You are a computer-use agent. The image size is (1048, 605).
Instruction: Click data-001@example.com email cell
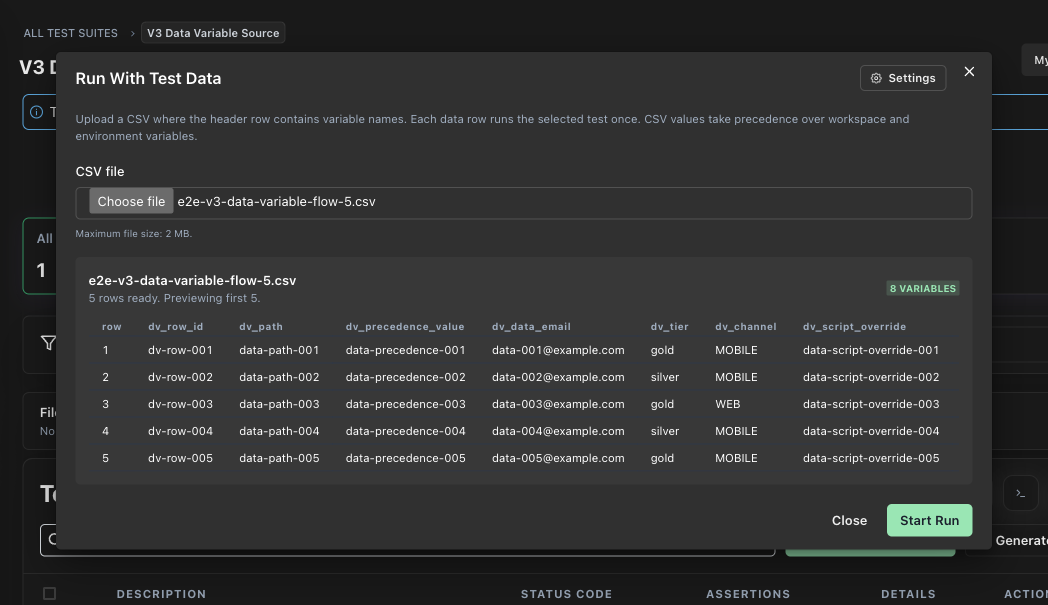(x=558, y=350)
